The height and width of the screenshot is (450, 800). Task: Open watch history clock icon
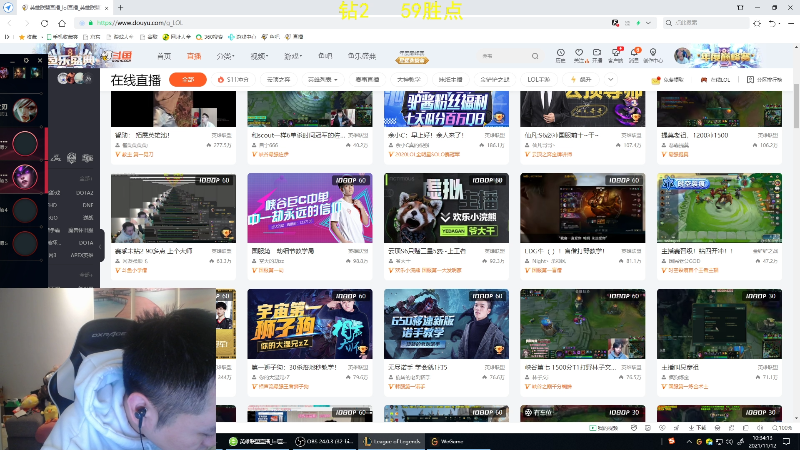[561, 56]
